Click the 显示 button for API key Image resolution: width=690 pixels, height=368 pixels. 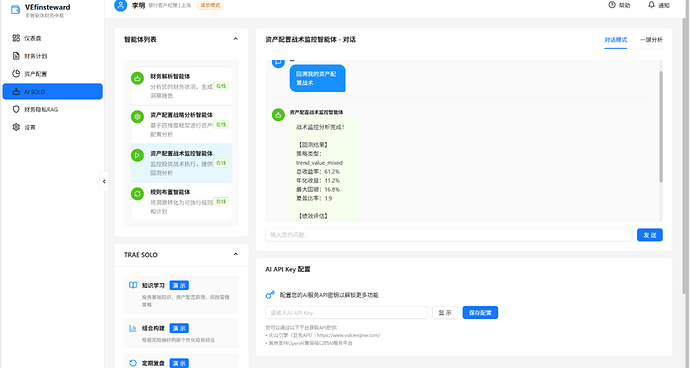pos(445,313)
